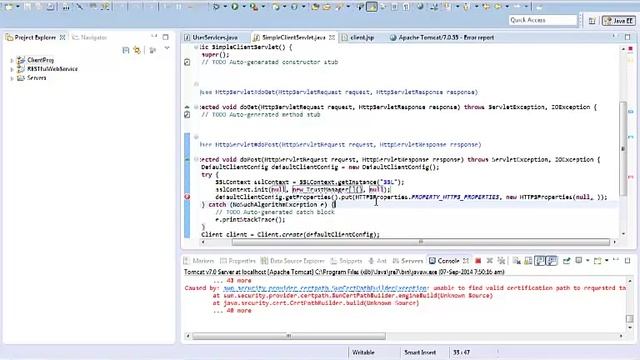
Task: Click 'Smart Insert' status bar entry
Action: pos(420,352)
